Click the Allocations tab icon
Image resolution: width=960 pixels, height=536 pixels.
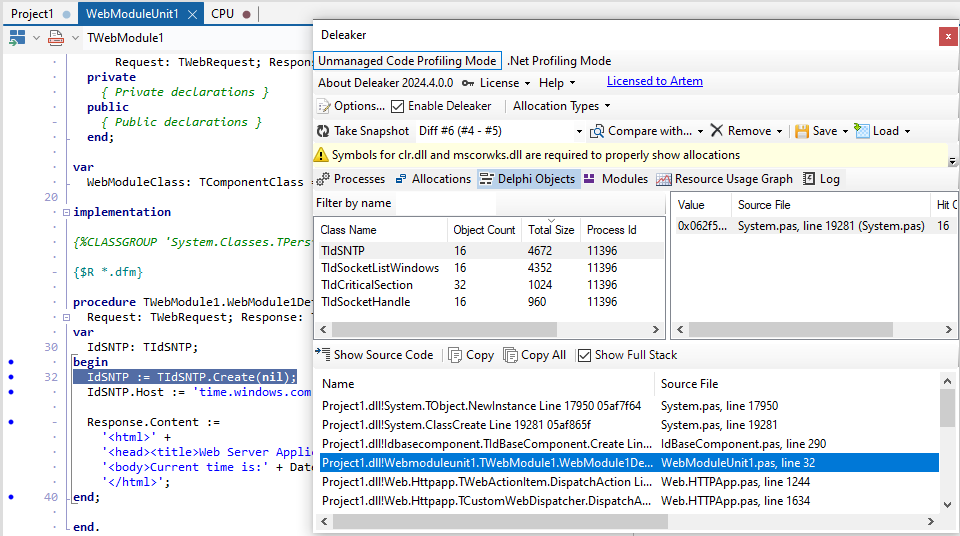click(x=401, y=179)
